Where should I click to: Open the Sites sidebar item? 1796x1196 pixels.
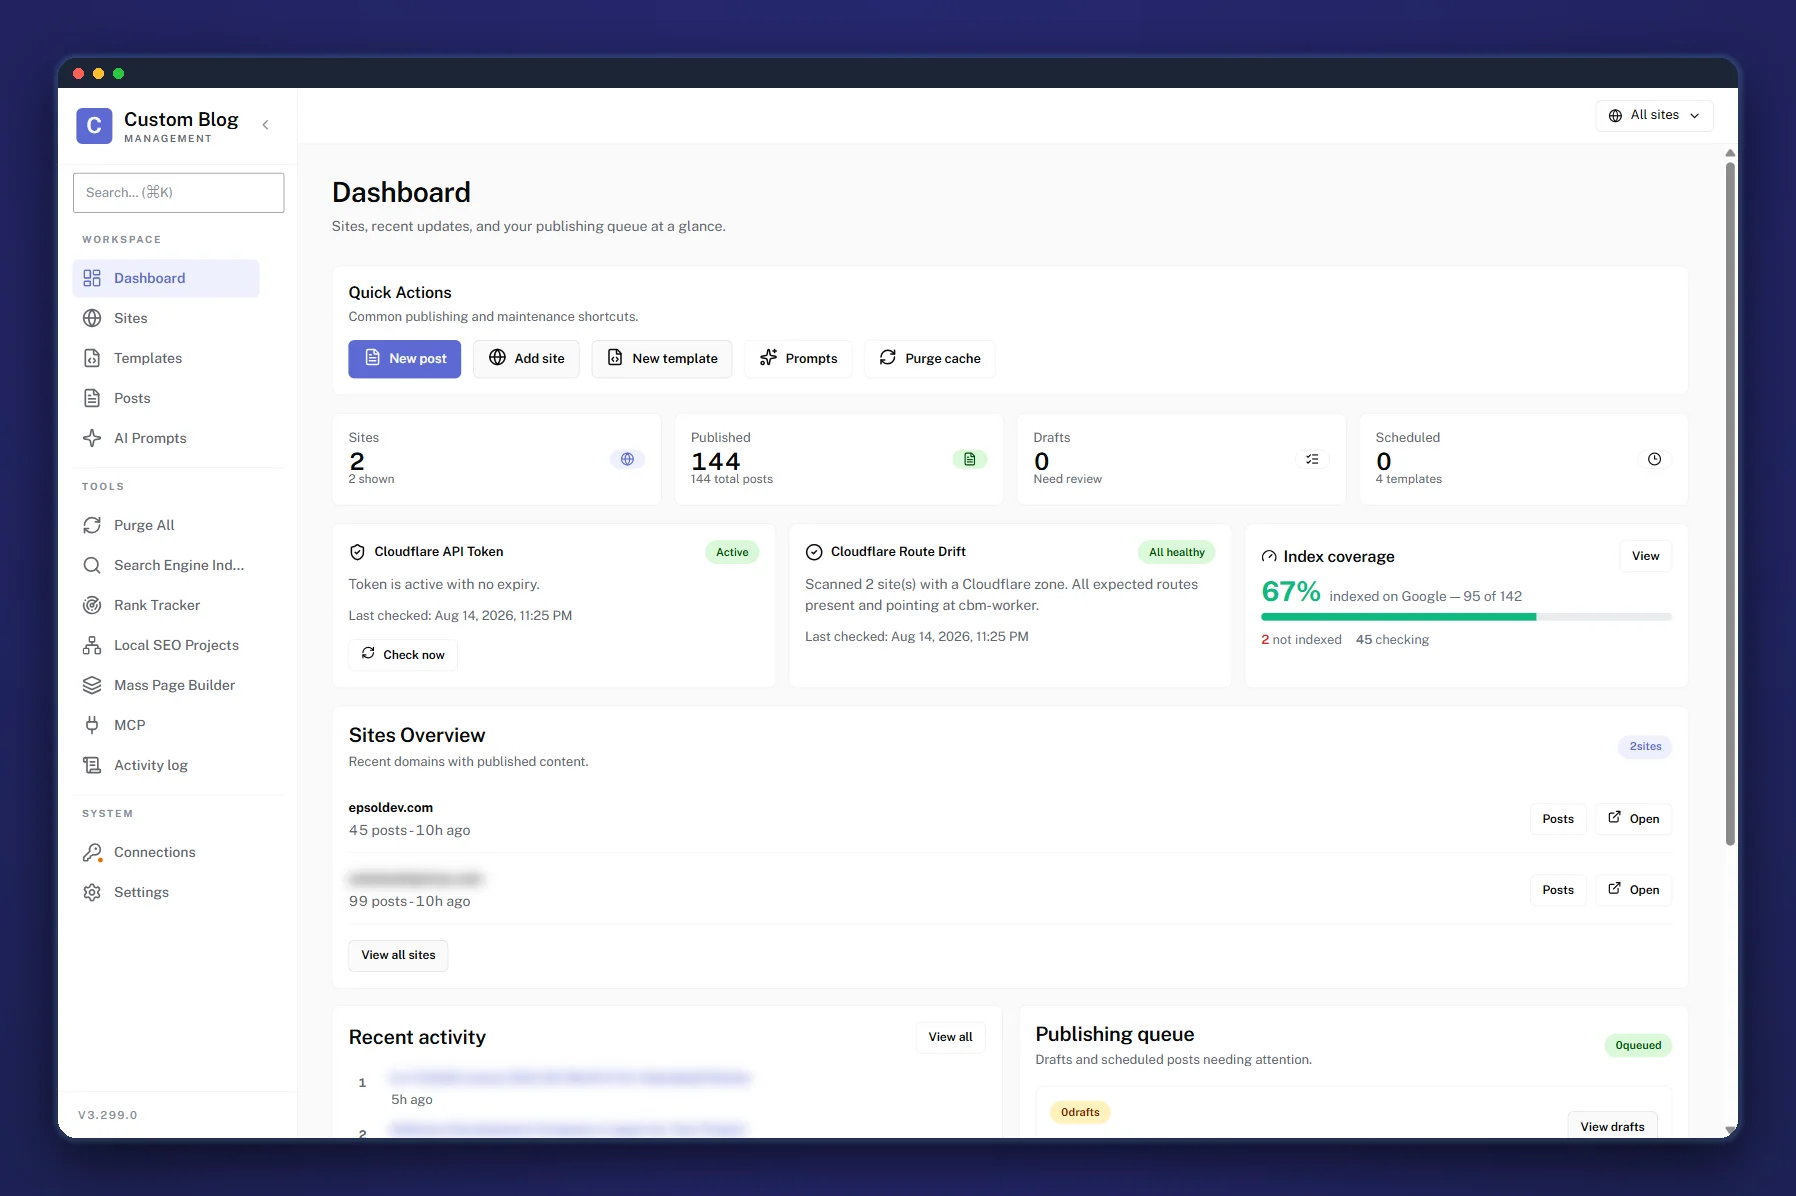point(166,318)
